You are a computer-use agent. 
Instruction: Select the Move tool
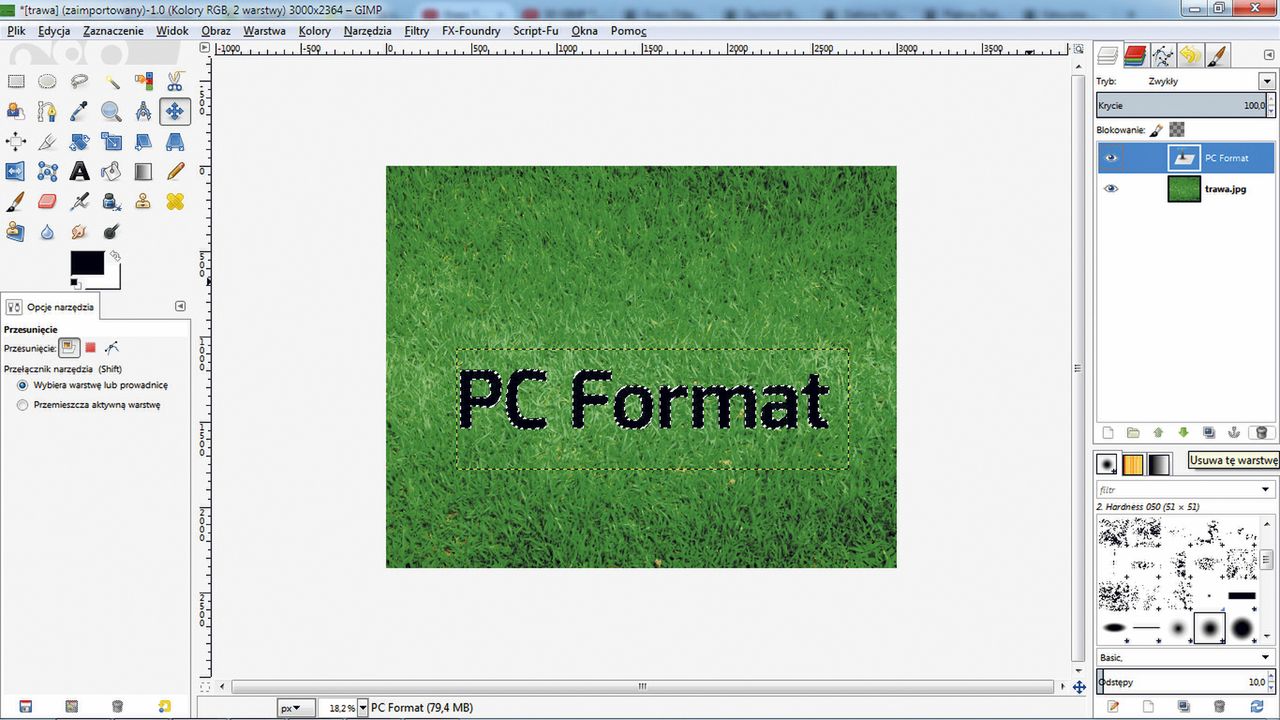point(175,112)
